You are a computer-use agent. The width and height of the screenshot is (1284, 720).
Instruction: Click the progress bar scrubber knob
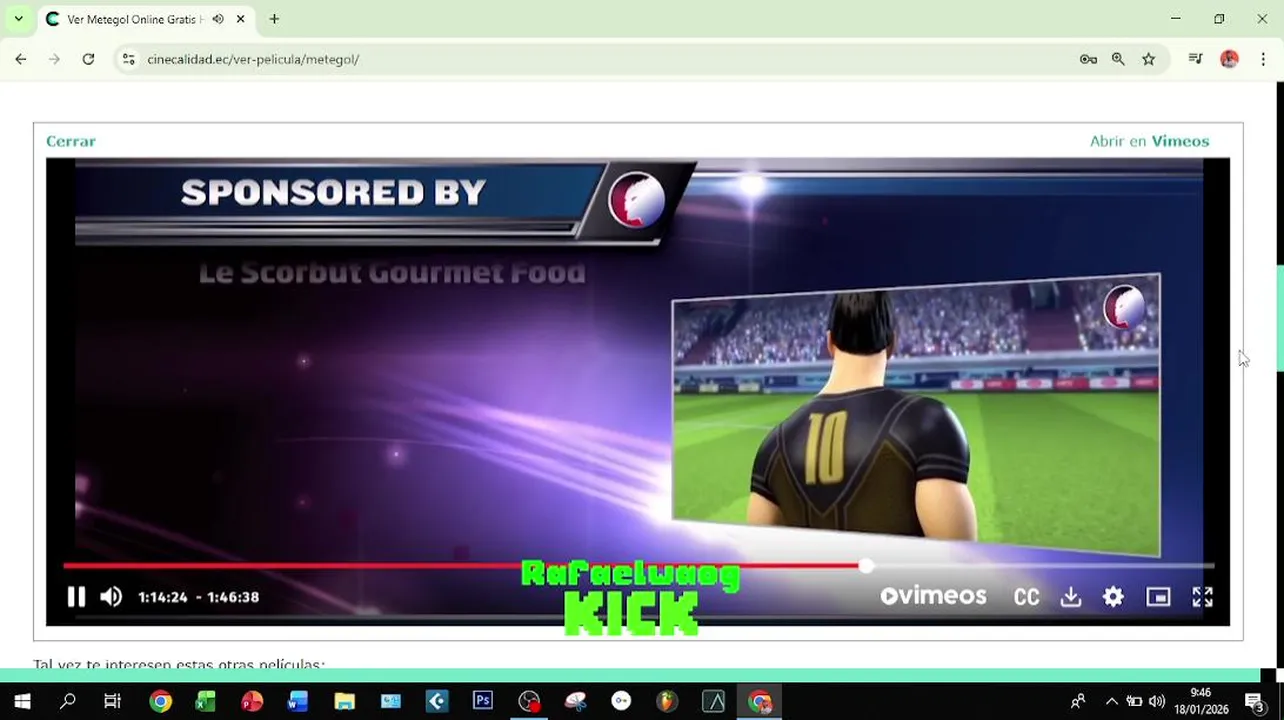click(x=866, y=566)
